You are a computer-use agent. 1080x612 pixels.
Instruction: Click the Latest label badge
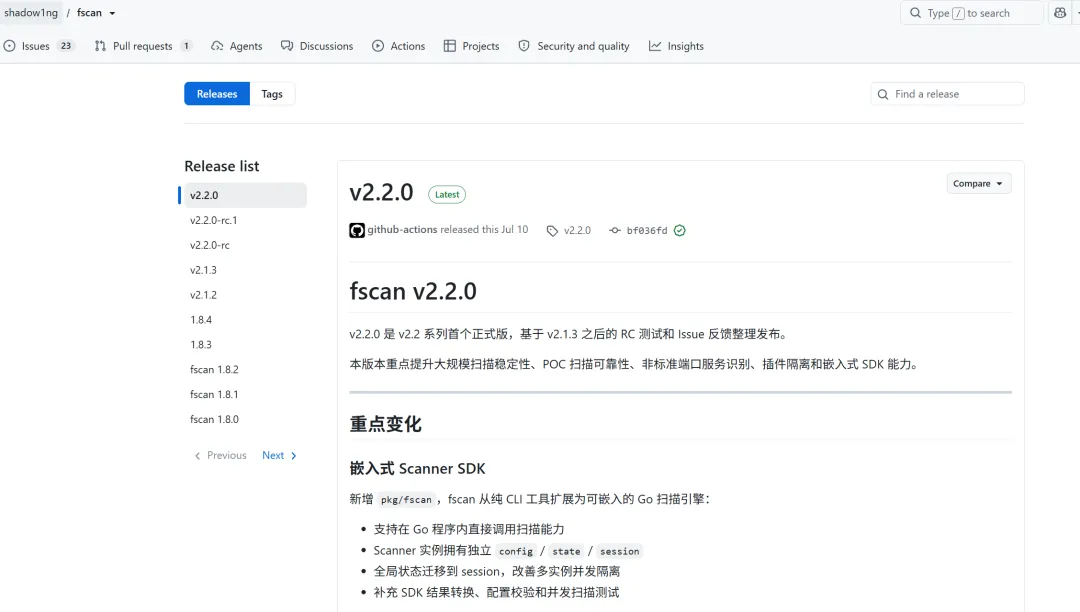pos(447,195)
